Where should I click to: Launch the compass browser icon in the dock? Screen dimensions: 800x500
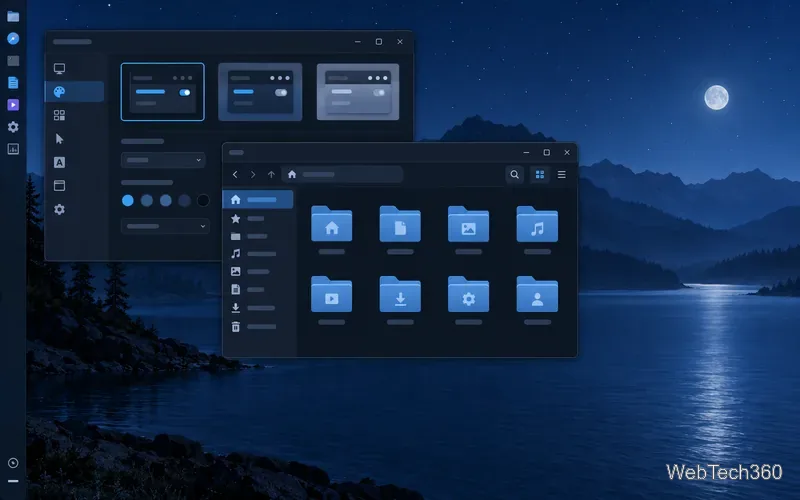click(x=13, y=39)
